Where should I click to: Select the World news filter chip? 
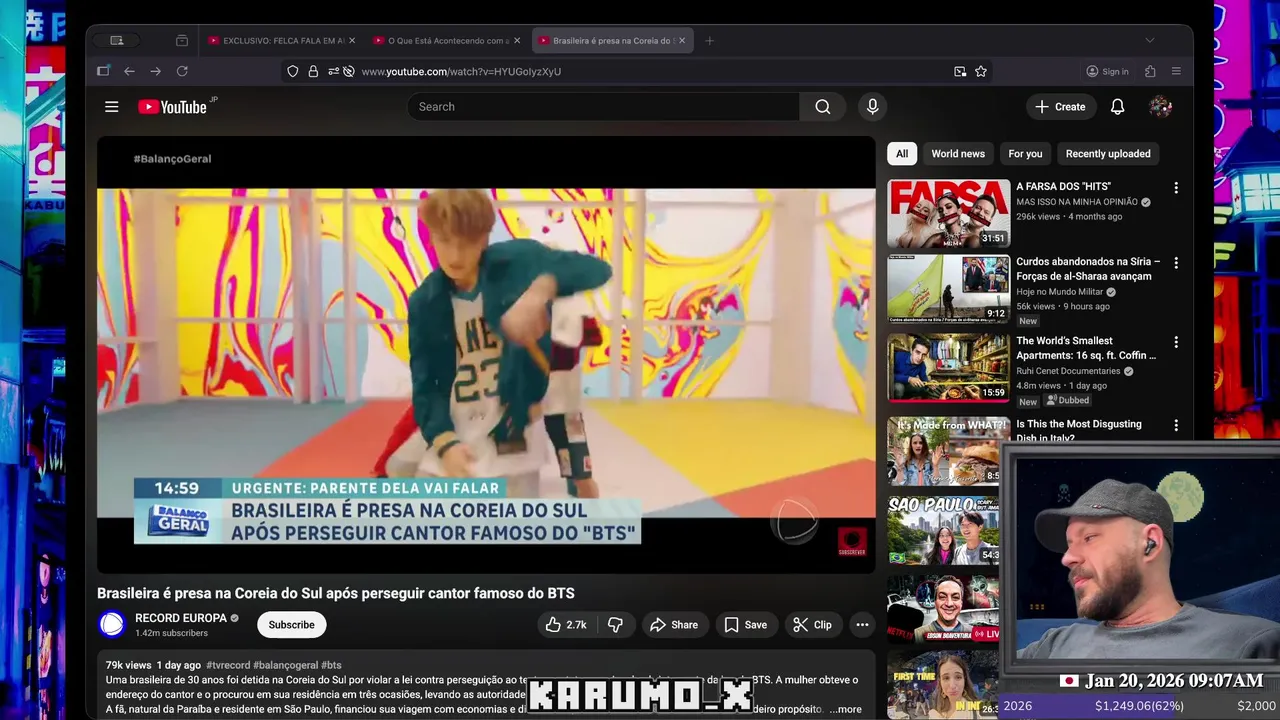pyautogui.click(x=958, y=154)
